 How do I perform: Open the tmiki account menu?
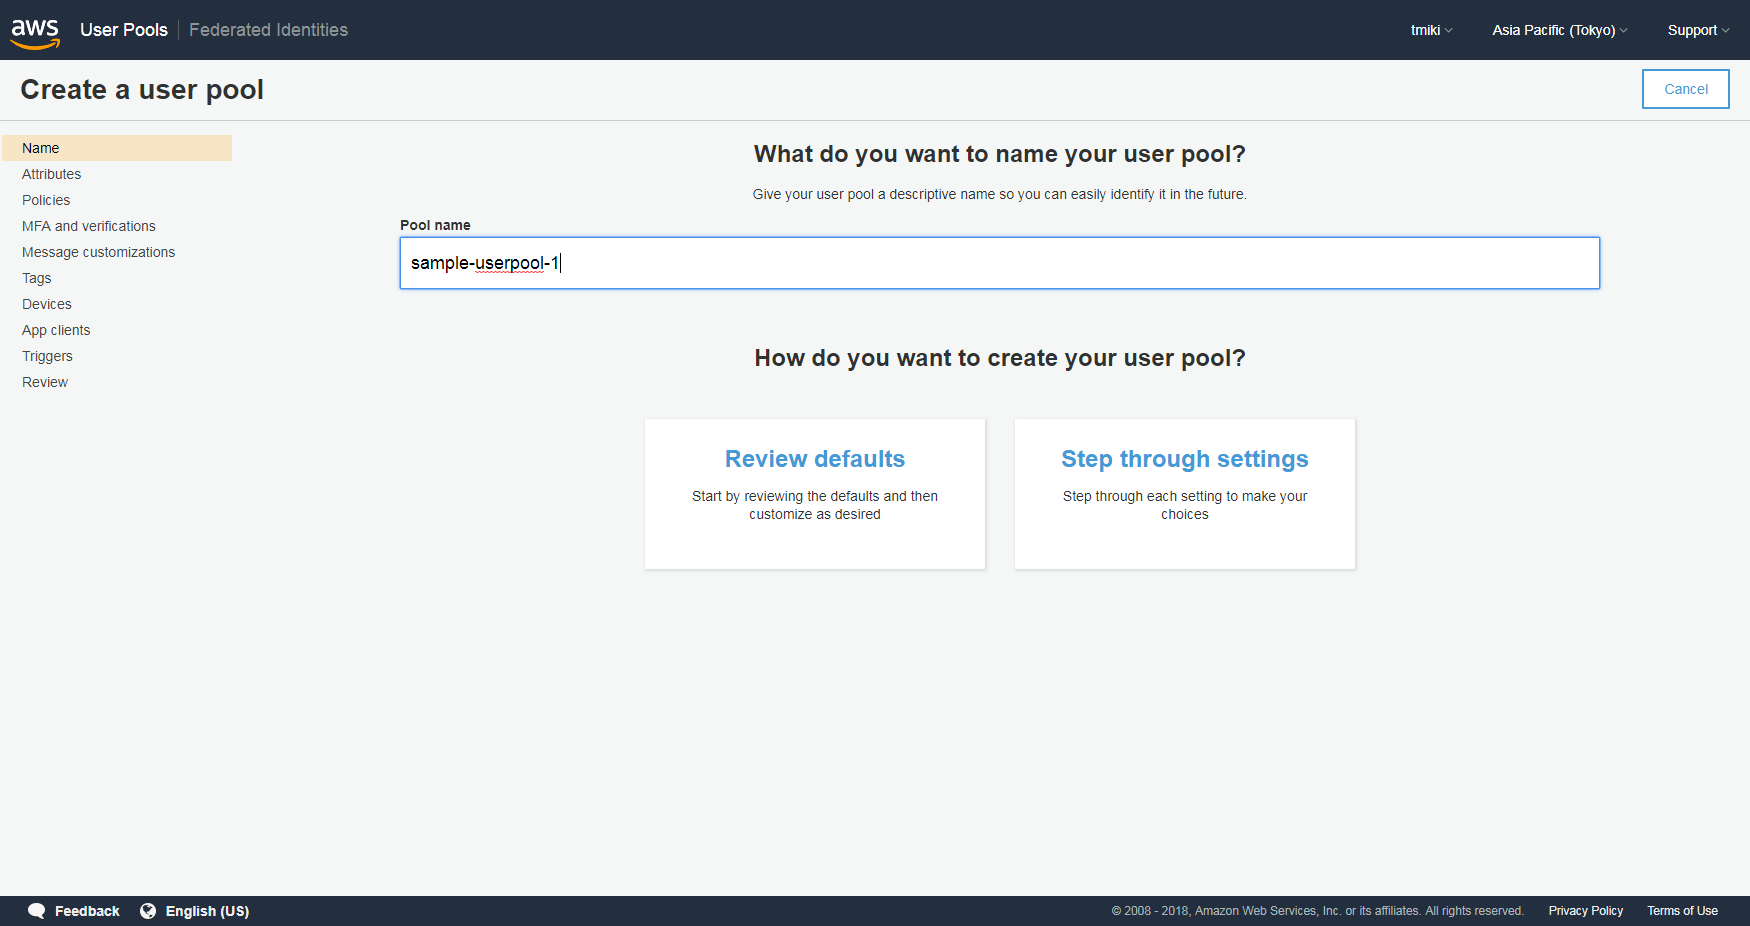pyautogui.click(x=1429, y=30)
